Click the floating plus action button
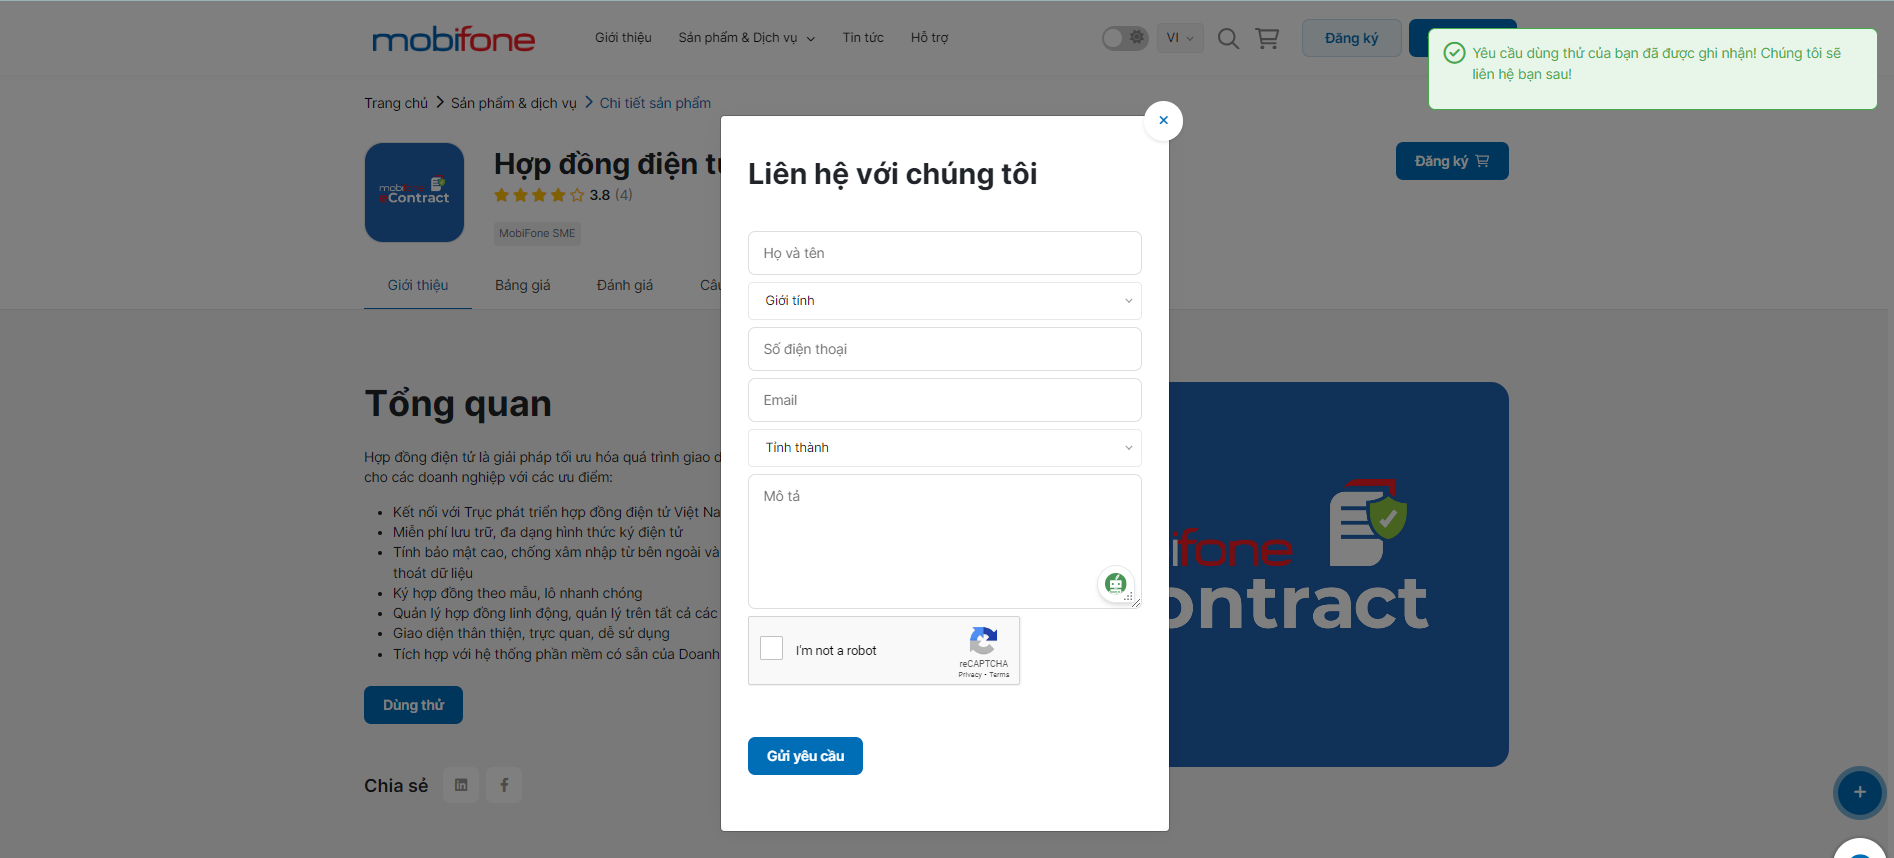The width and height of the screenshot is (1894, 858). 1860,792
